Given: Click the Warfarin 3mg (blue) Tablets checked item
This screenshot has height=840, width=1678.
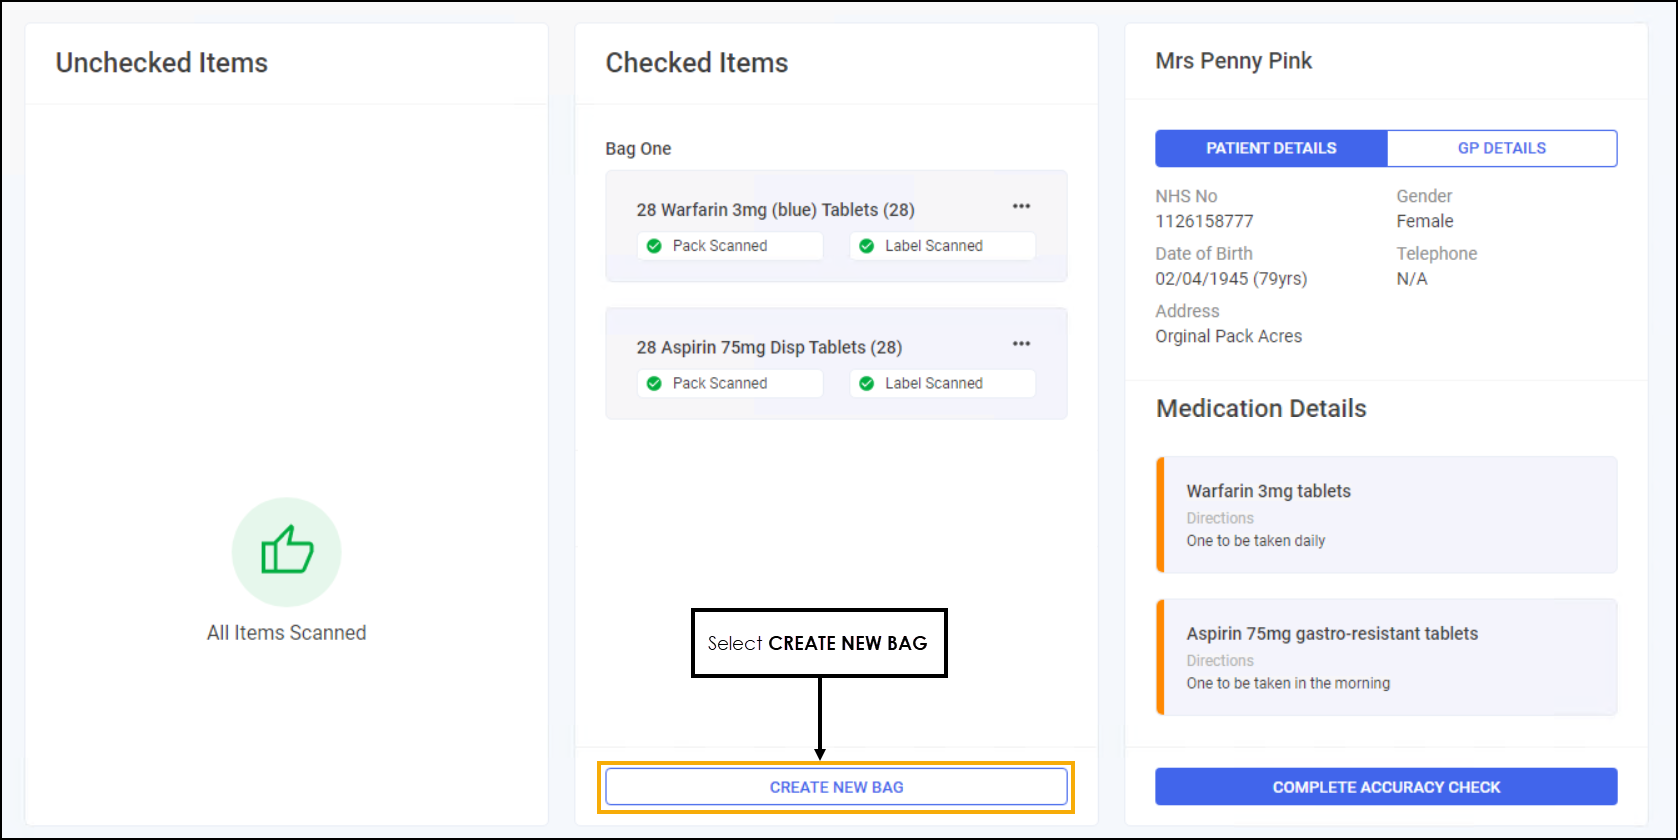Looking at the screenshot, I should click(x=775, y=210).
